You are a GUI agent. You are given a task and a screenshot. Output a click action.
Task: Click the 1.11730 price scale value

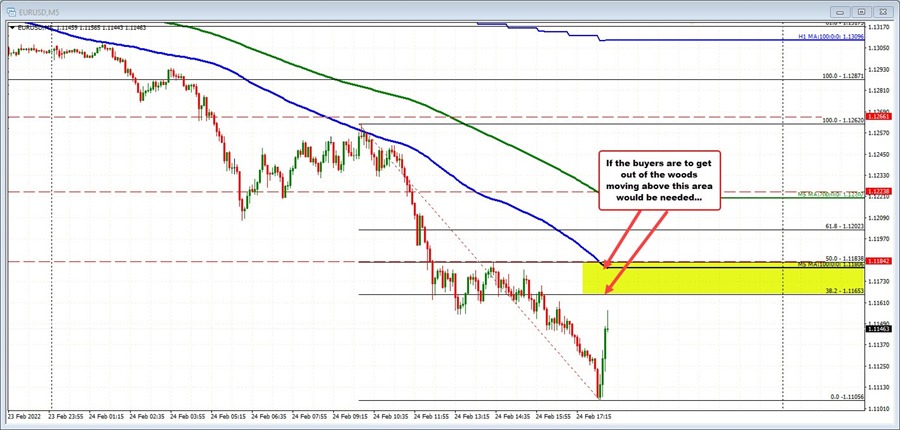coord(879,281)
